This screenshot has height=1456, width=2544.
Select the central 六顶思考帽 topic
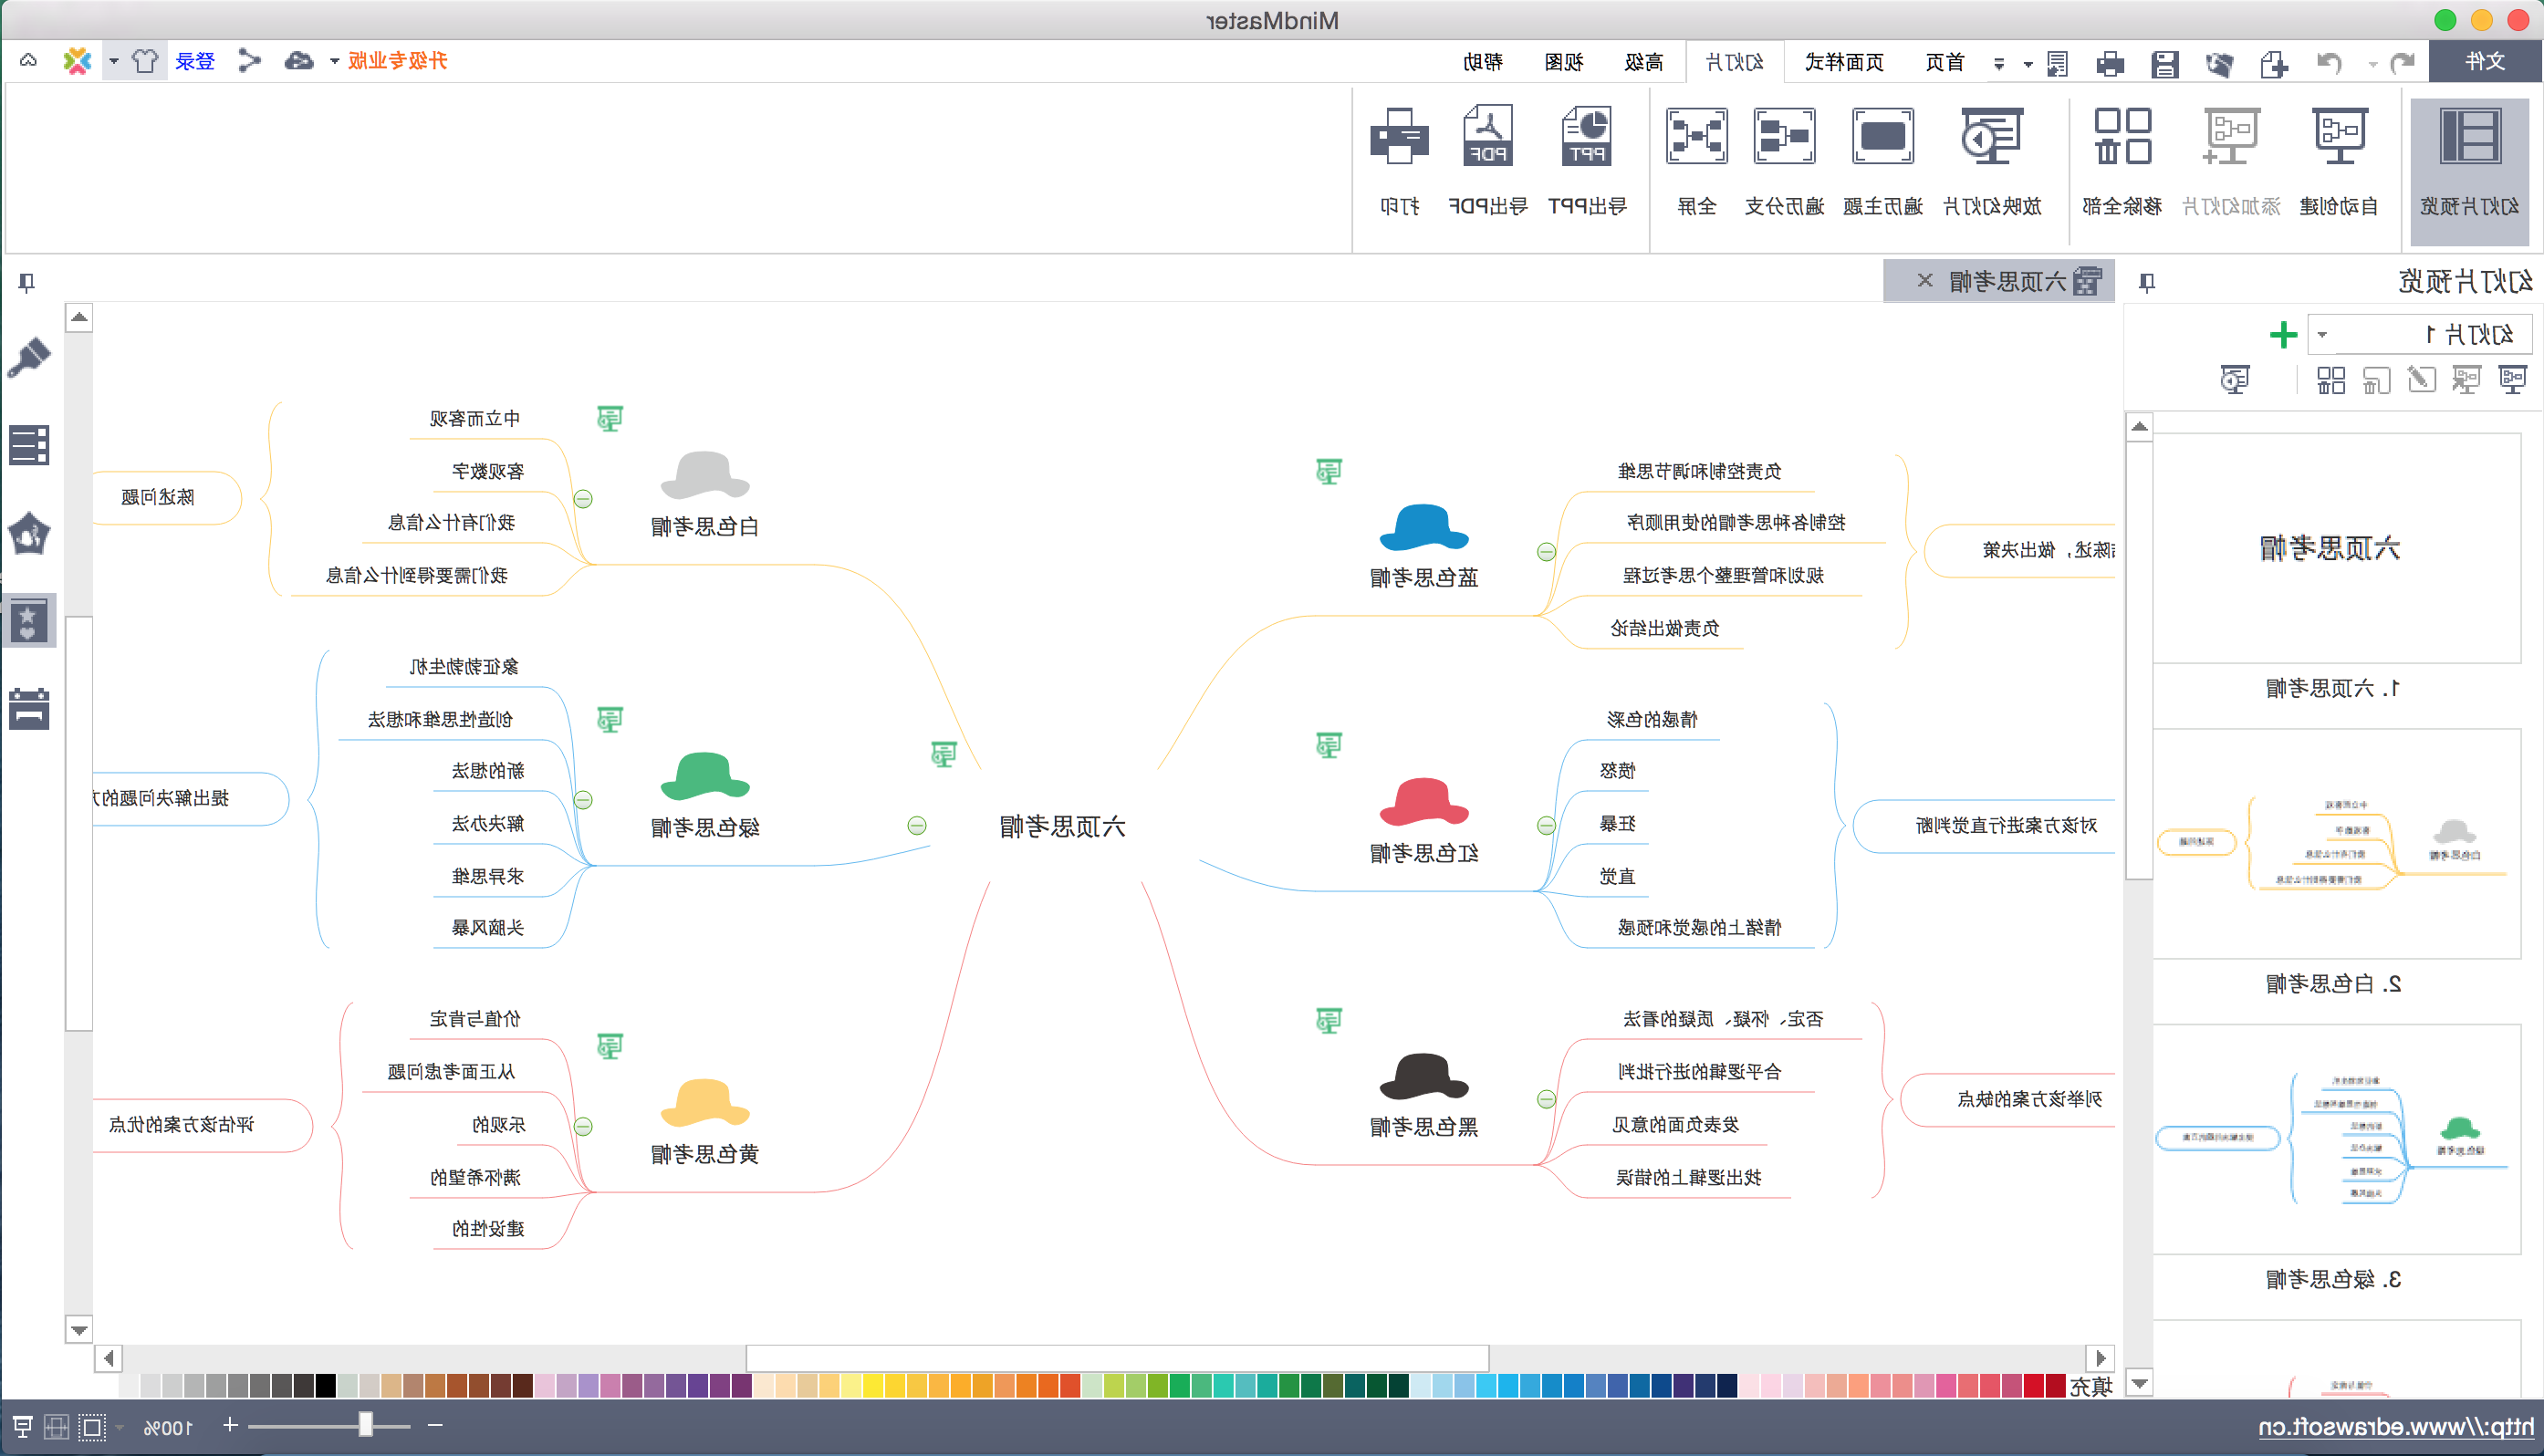click(1062, 826)
